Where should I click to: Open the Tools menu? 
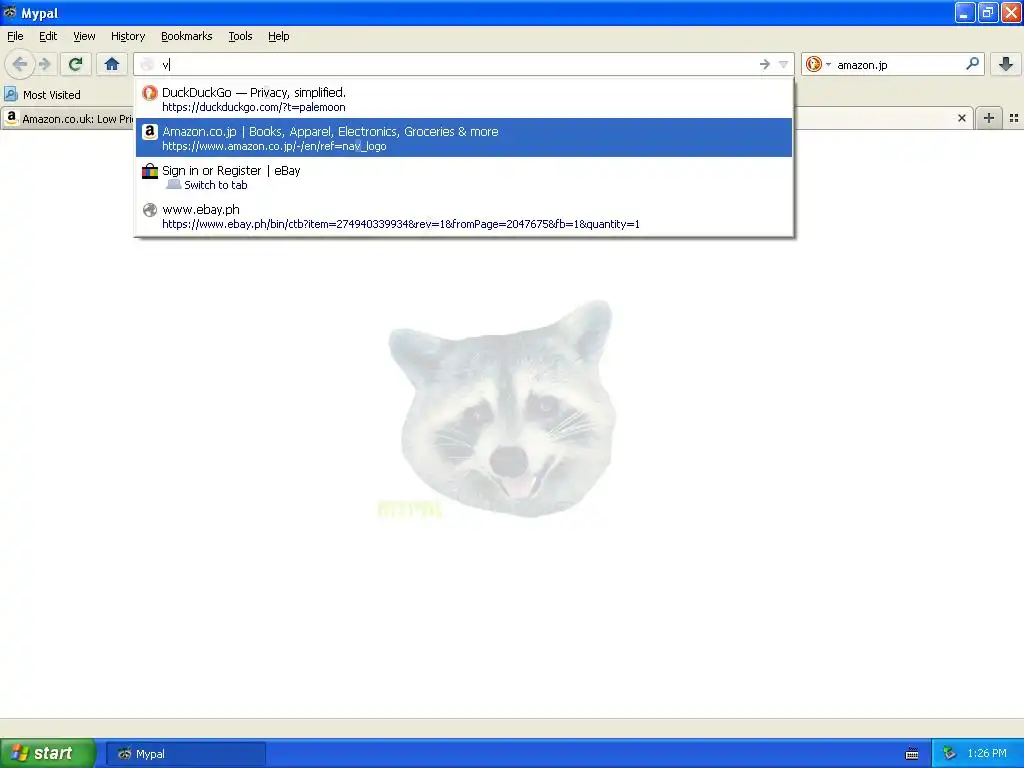[x=240, y=36]
